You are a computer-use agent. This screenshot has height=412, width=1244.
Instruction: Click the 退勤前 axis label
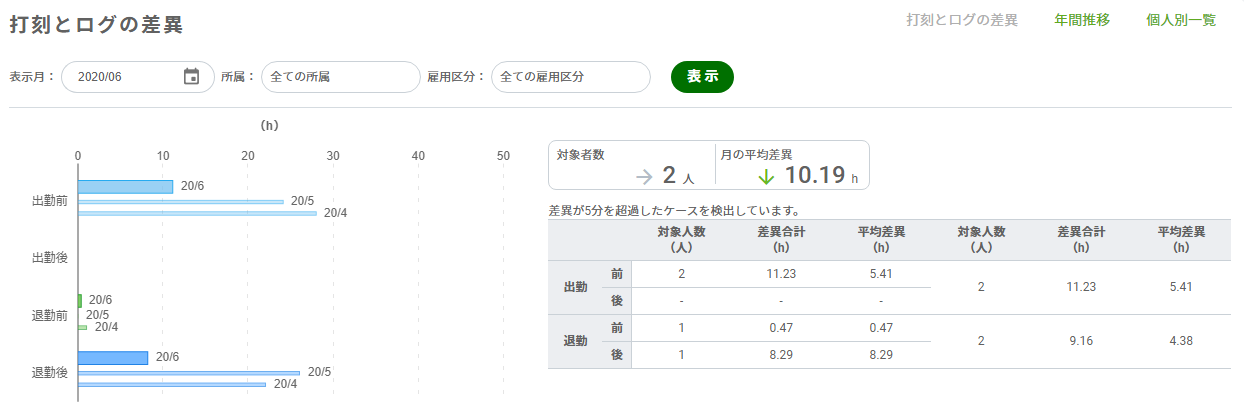coord(50,315)
